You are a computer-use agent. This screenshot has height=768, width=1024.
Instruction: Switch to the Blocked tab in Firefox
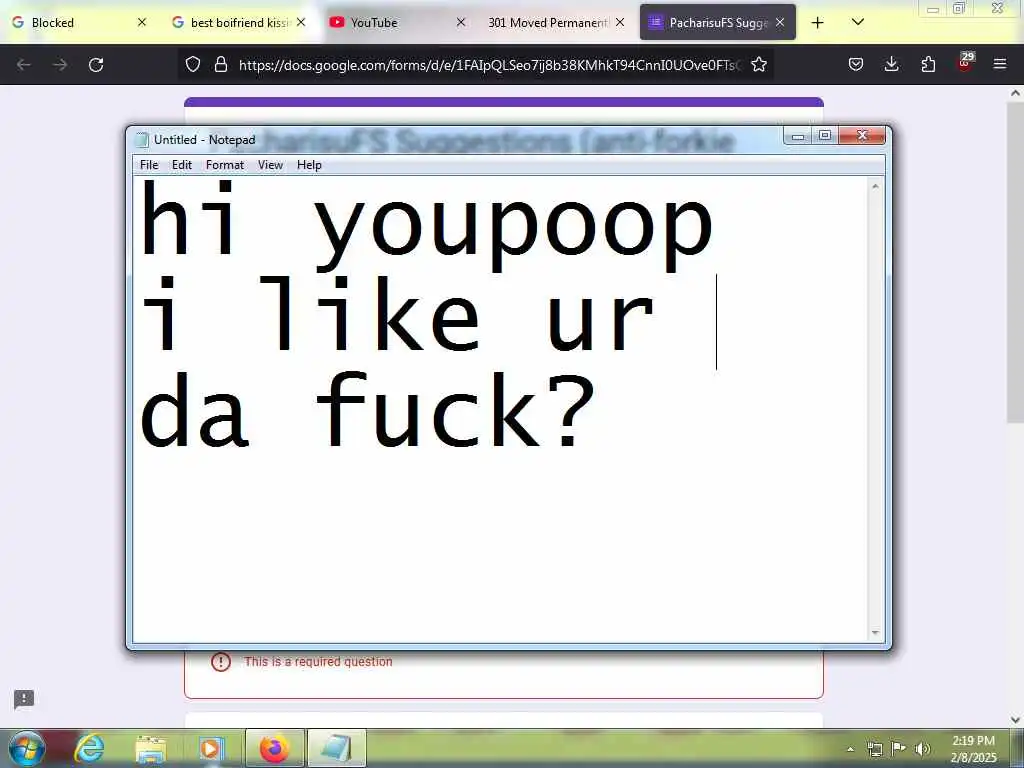tap(78, 22)
